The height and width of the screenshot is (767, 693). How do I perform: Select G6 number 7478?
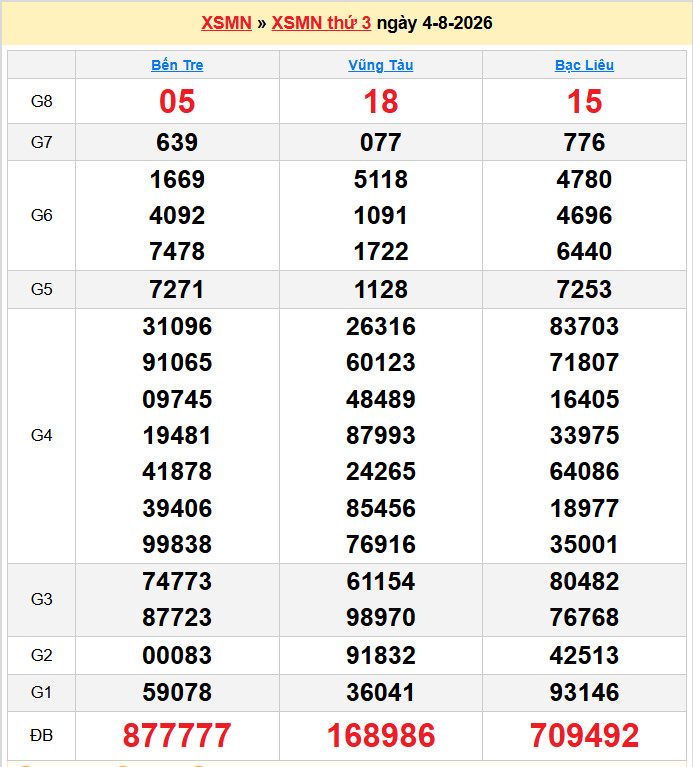pos(177,251)
